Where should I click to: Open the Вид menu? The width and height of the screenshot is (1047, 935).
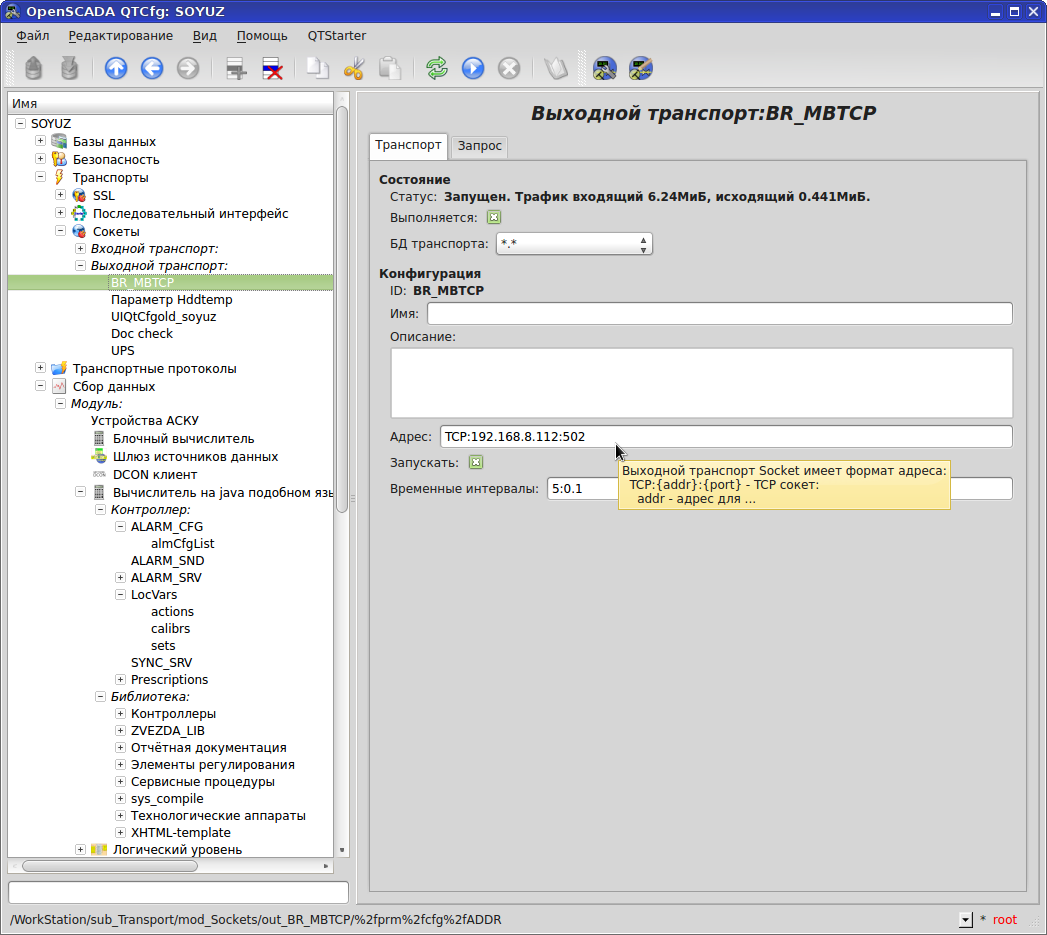click(x=204, y=35)
